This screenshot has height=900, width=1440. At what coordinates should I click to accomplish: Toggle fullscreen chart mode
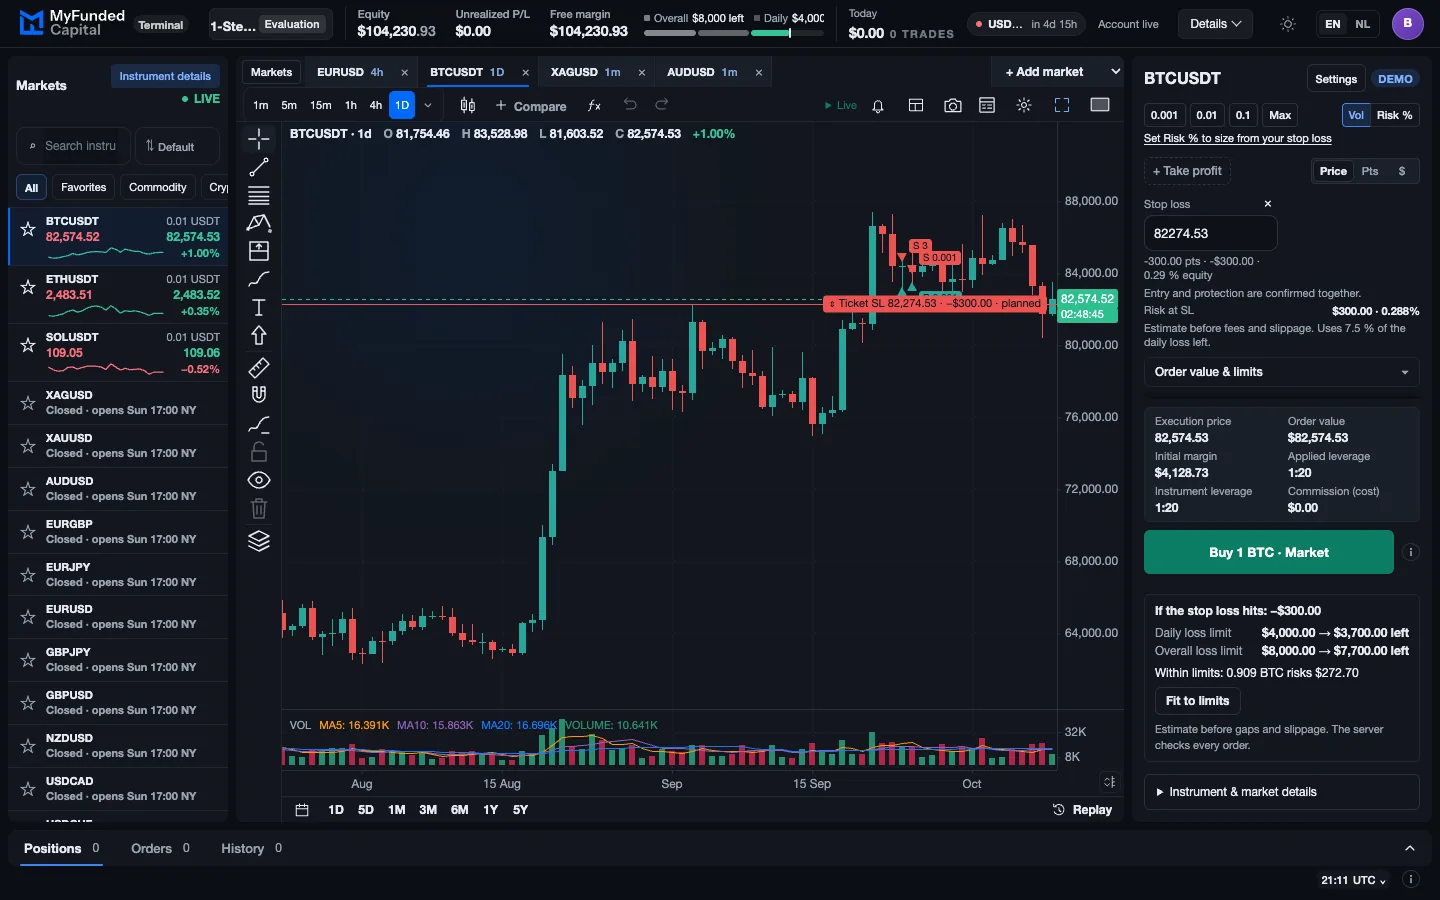click(1062, 105)
